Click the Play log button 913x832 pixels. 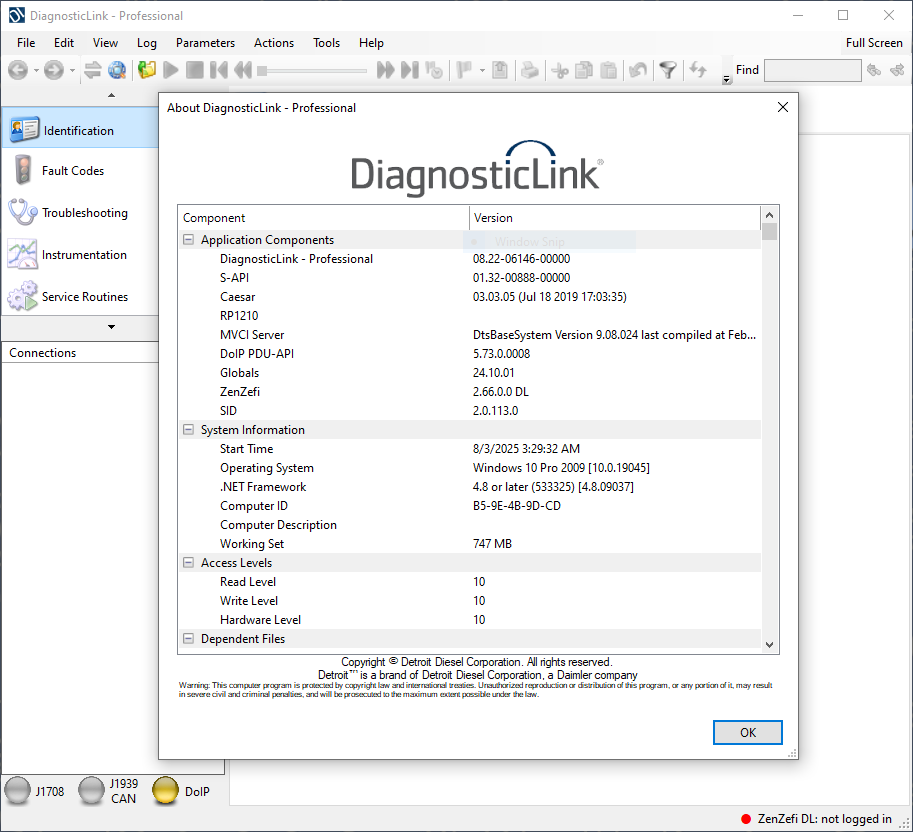[171, 70]
